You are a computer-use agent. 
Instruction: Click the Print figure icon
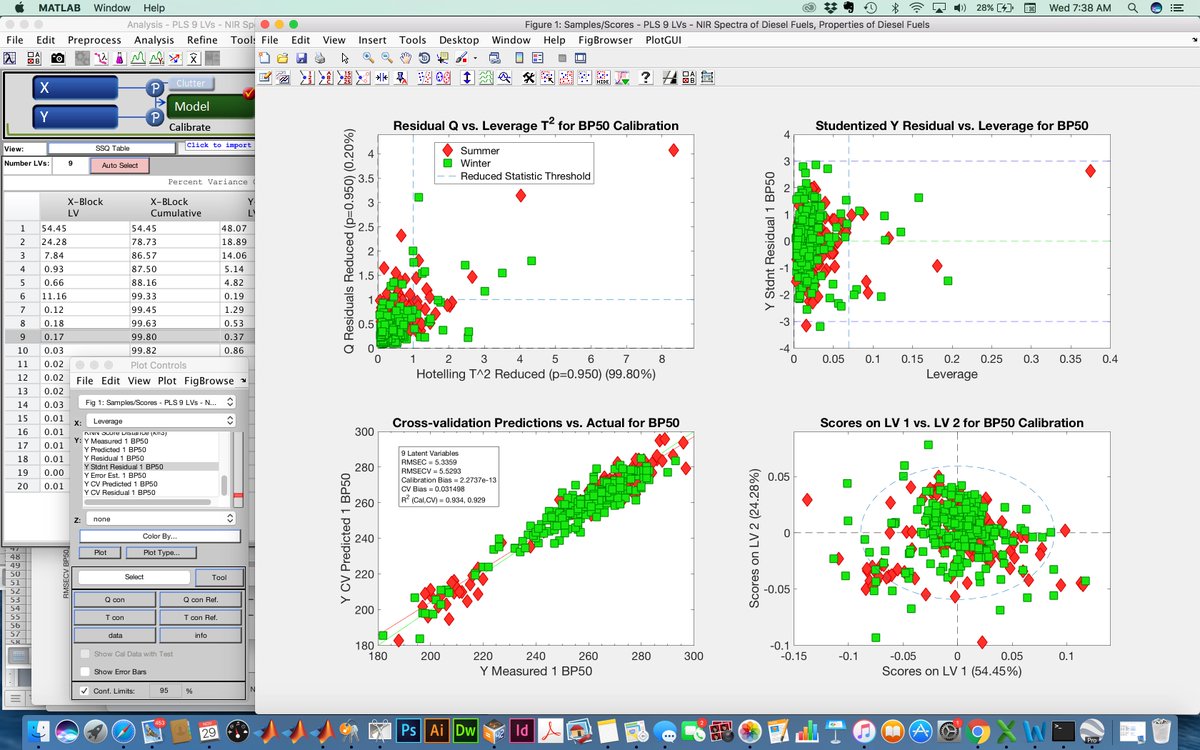[x=320, y=58]
